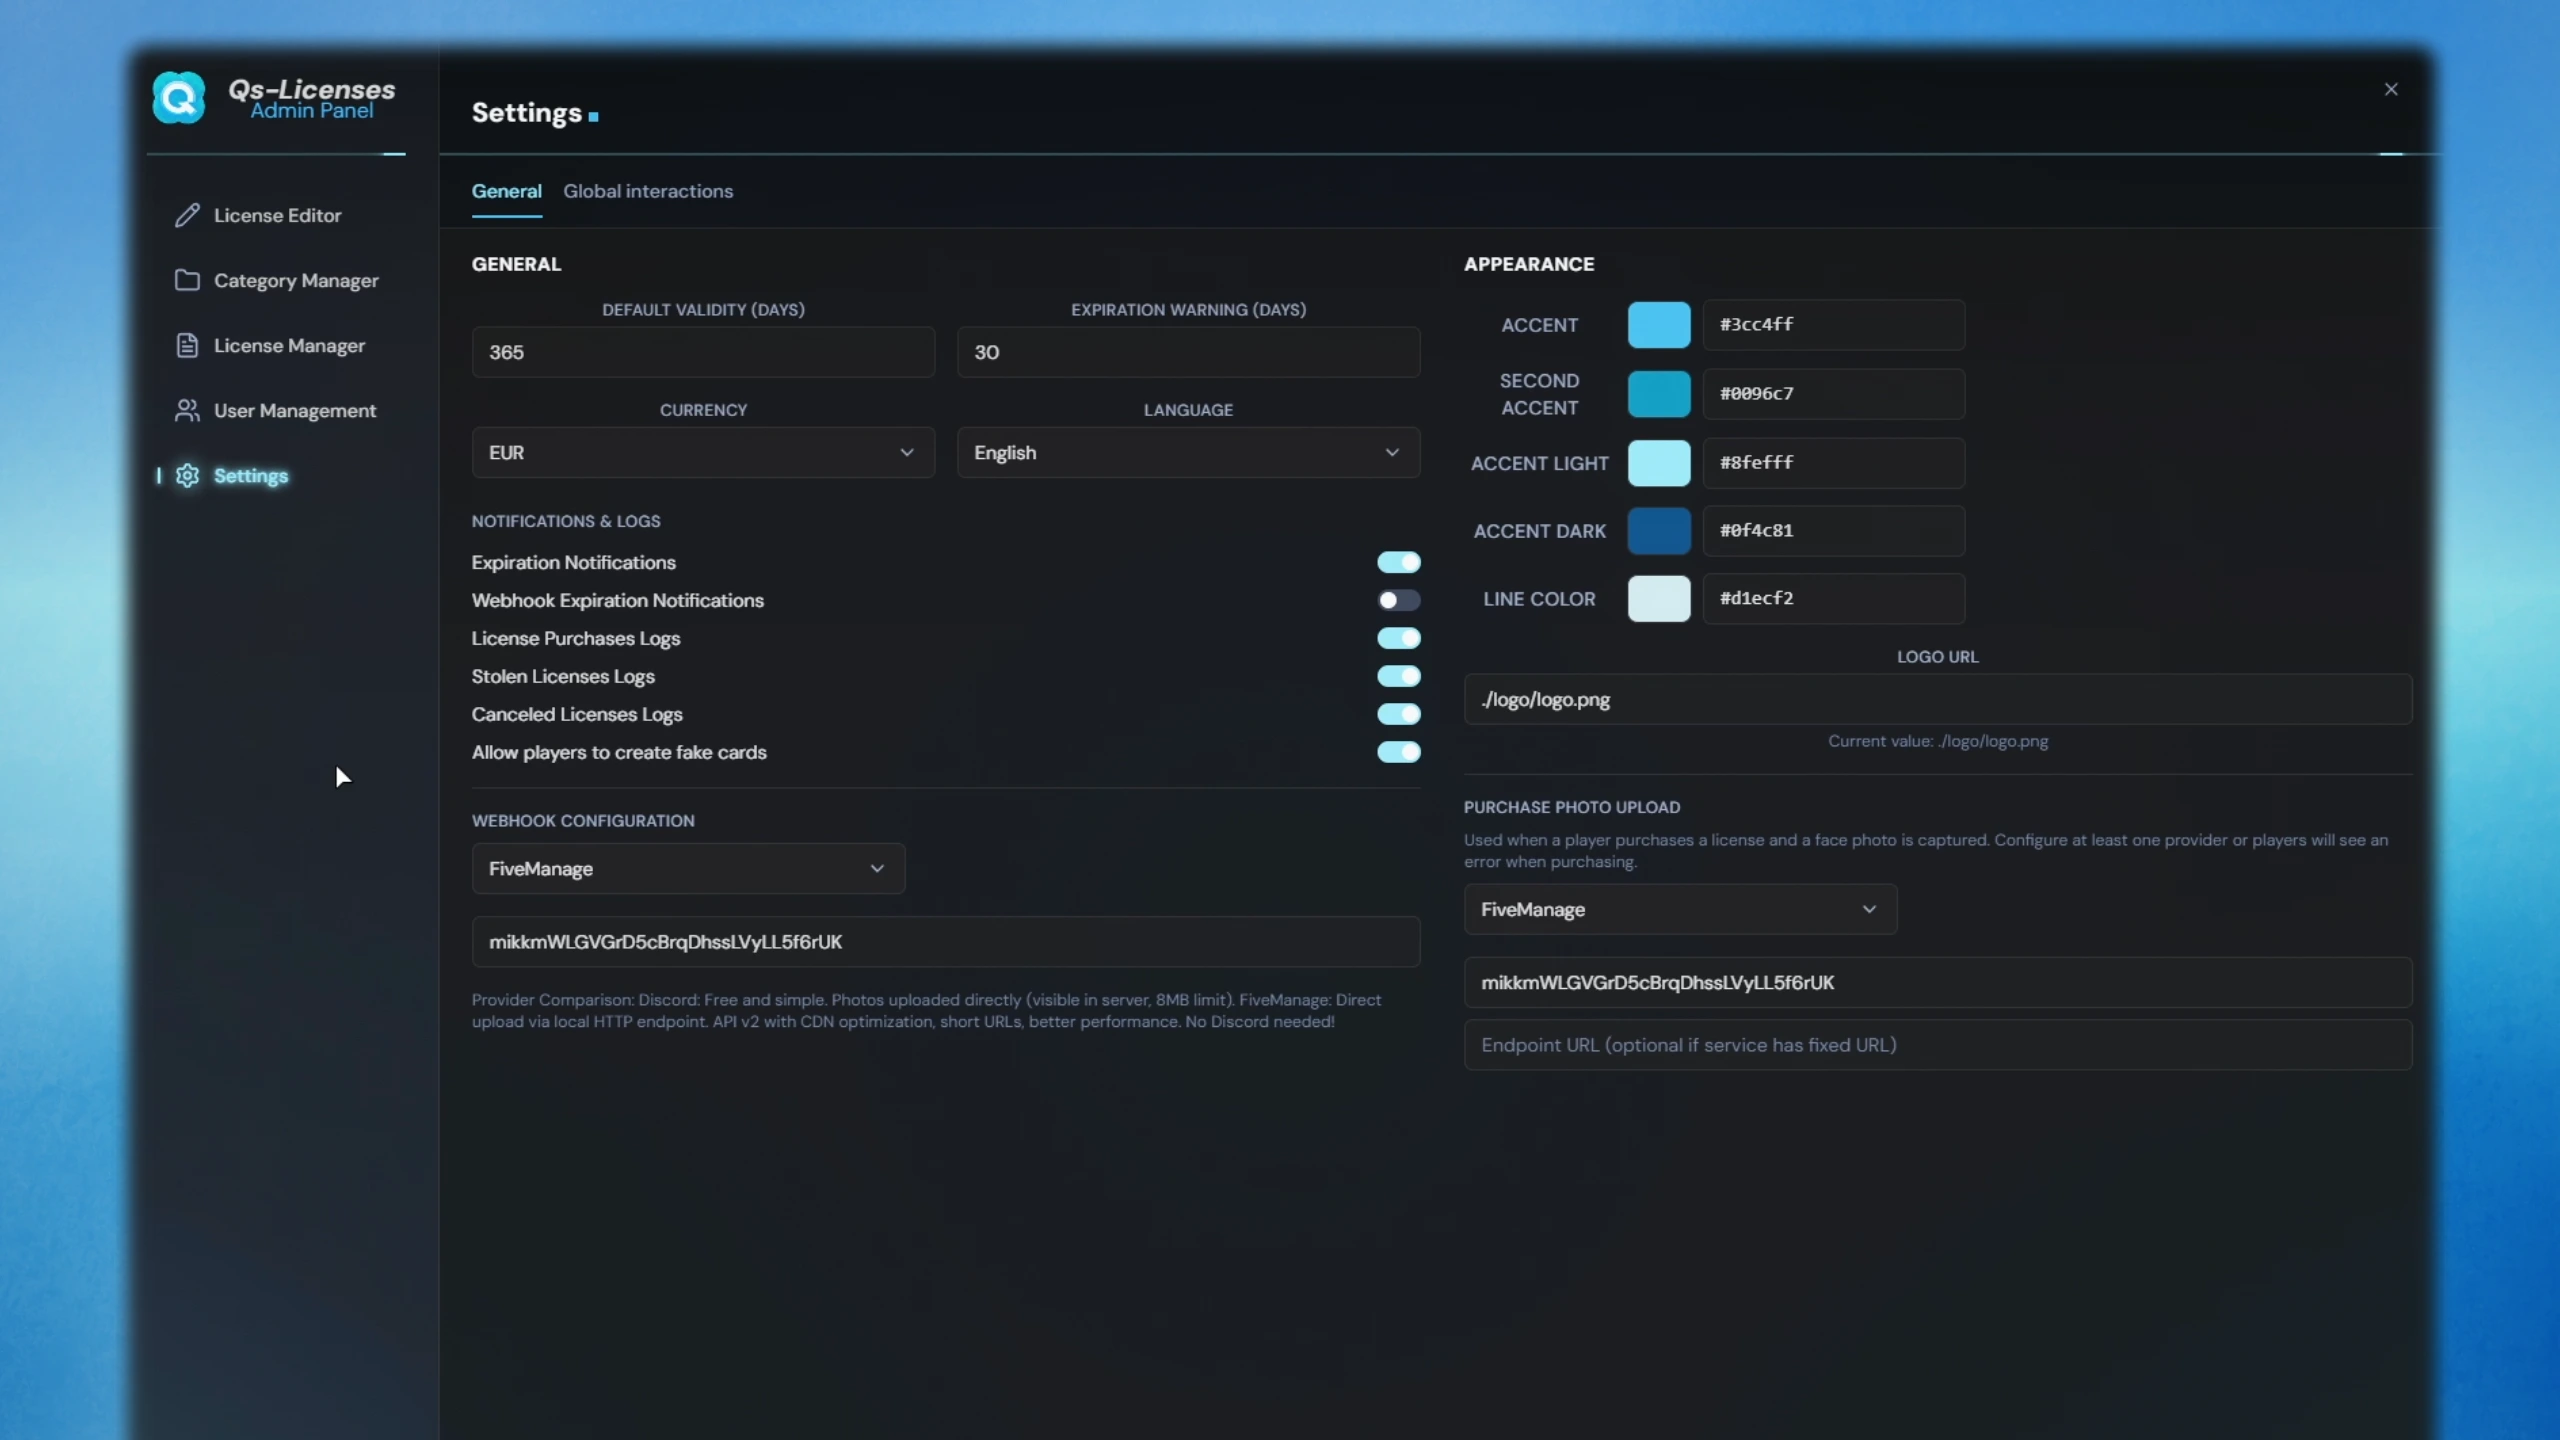The image size is (2560, 1440).
Task: Switch to the Global interactions tab
Action: pyautogui.click(x=648, y=191)
